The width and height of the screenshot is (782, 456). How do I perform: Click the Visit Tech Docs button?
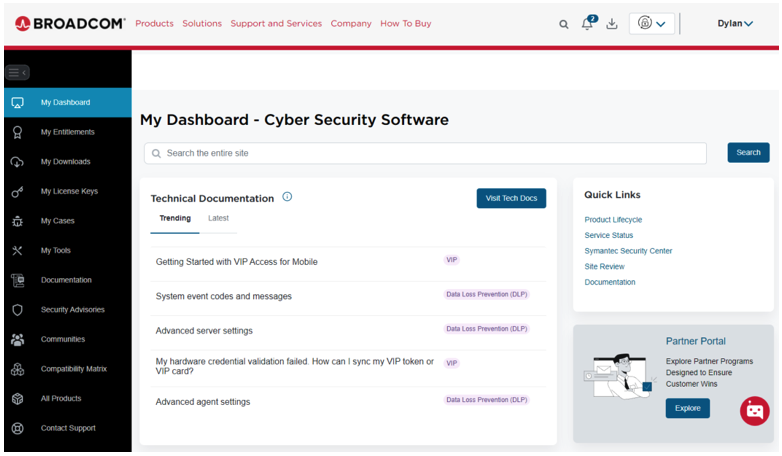[511, 198]
